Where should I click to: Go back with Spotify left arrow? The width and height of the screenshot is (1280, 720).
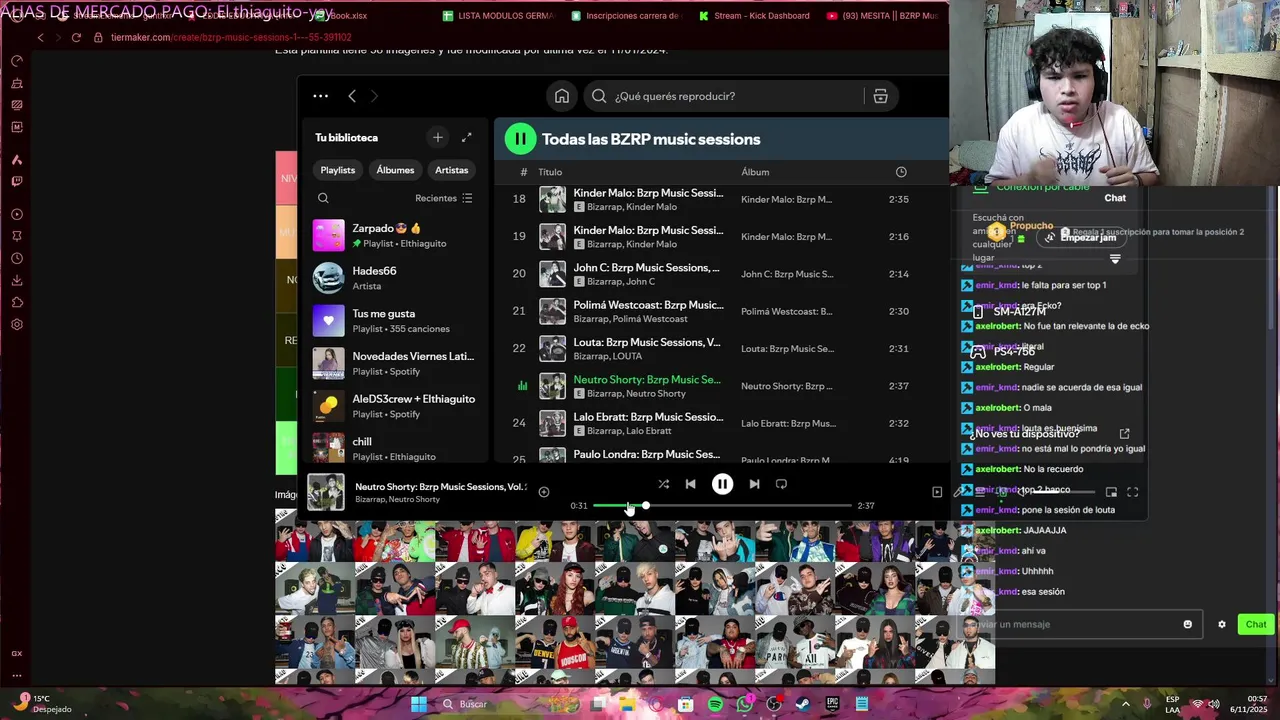coord(352,96)
